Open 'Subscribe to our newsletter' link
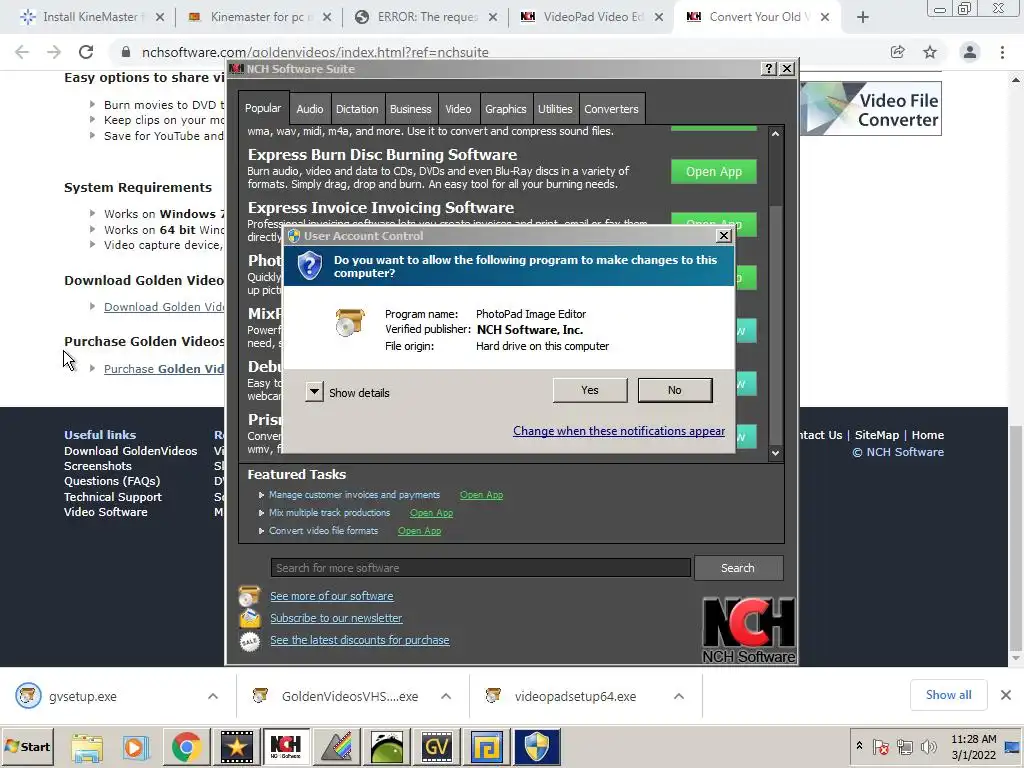The height and width of the screenshot is (768, 1024). pyautogui.click(x=336, y=618)
